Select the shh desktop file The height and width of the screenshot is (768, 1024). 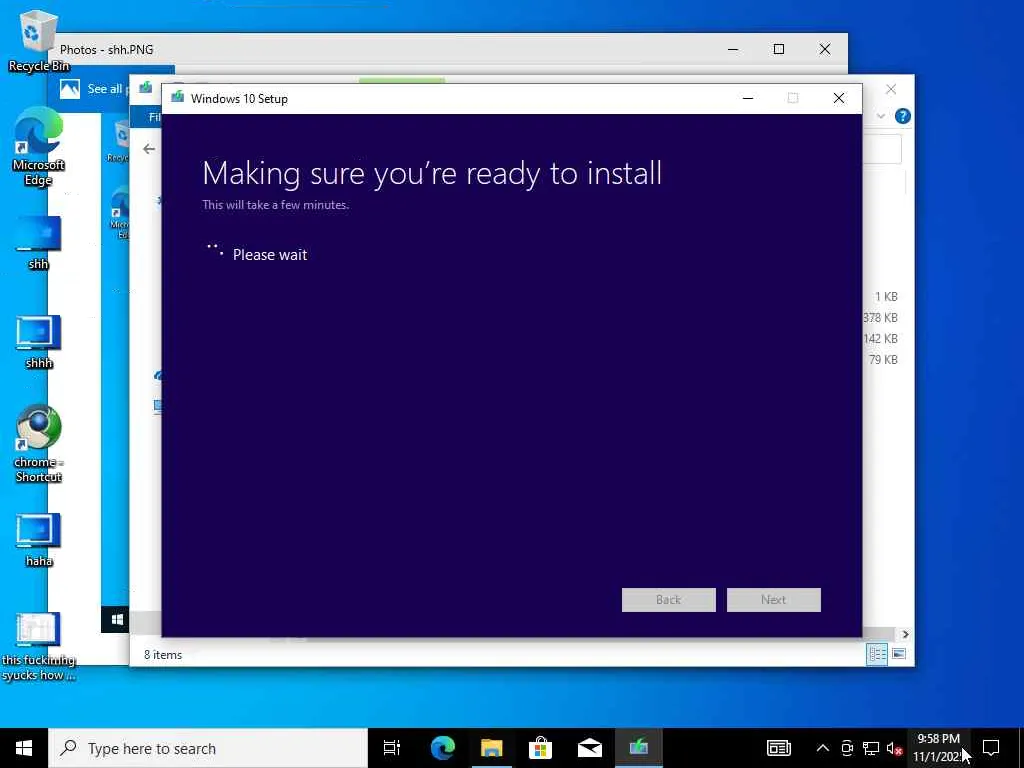[x=38, y=243]
